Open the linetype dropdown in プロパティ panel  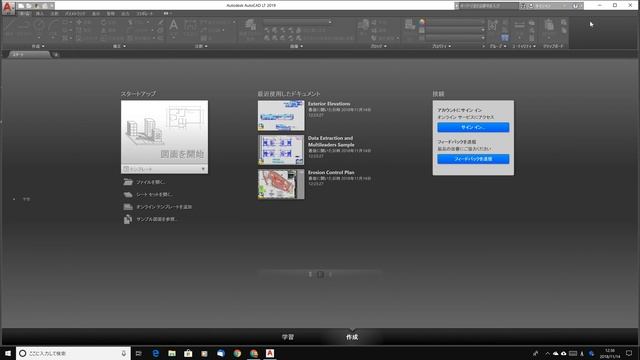pyautogui.click(x=456, y=38)
